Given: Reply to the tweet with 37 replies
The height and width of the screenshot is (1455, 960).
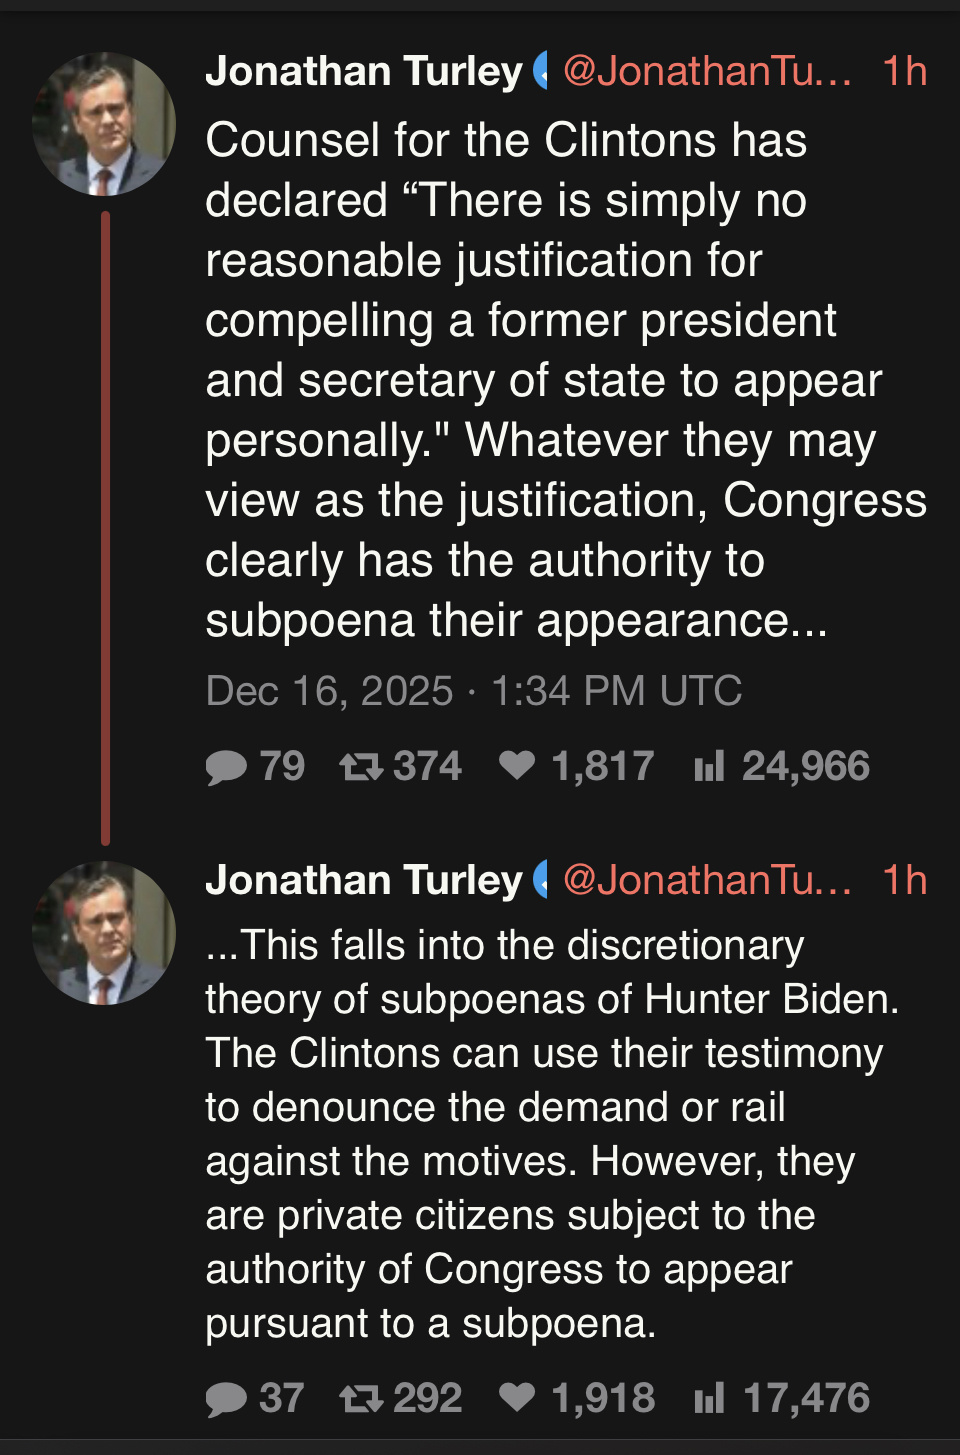Looking at the screenshot, I should (x=227, y=1398).
